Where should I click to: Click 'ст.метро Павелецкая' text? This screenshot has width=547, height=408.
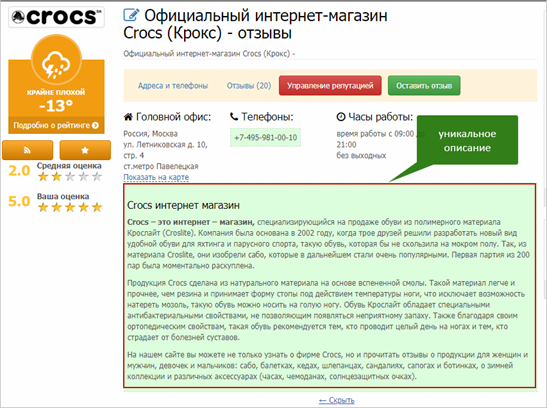(161, 166)
